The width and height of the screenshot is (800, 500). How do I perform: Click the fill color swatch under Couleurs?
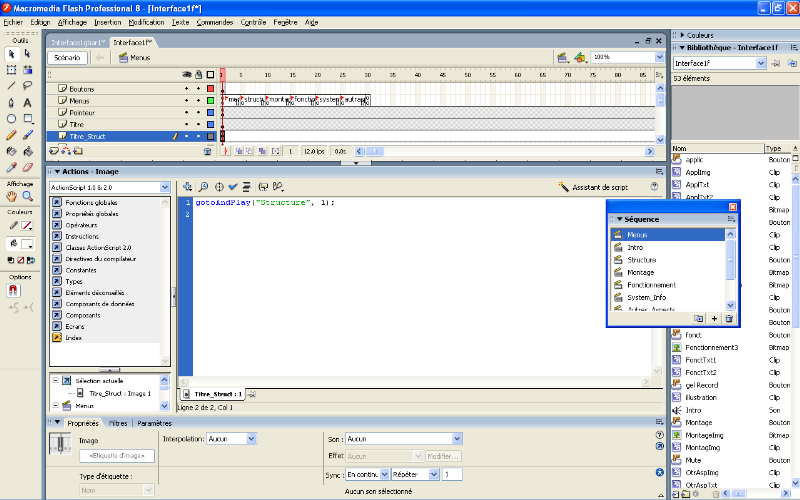coord(27,243)
